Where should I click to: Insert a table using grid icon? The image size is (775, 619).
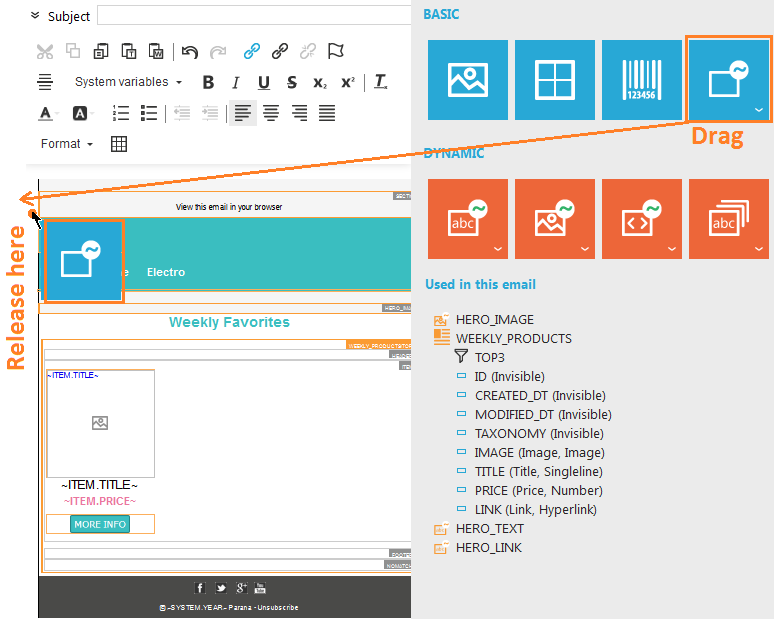119,144
